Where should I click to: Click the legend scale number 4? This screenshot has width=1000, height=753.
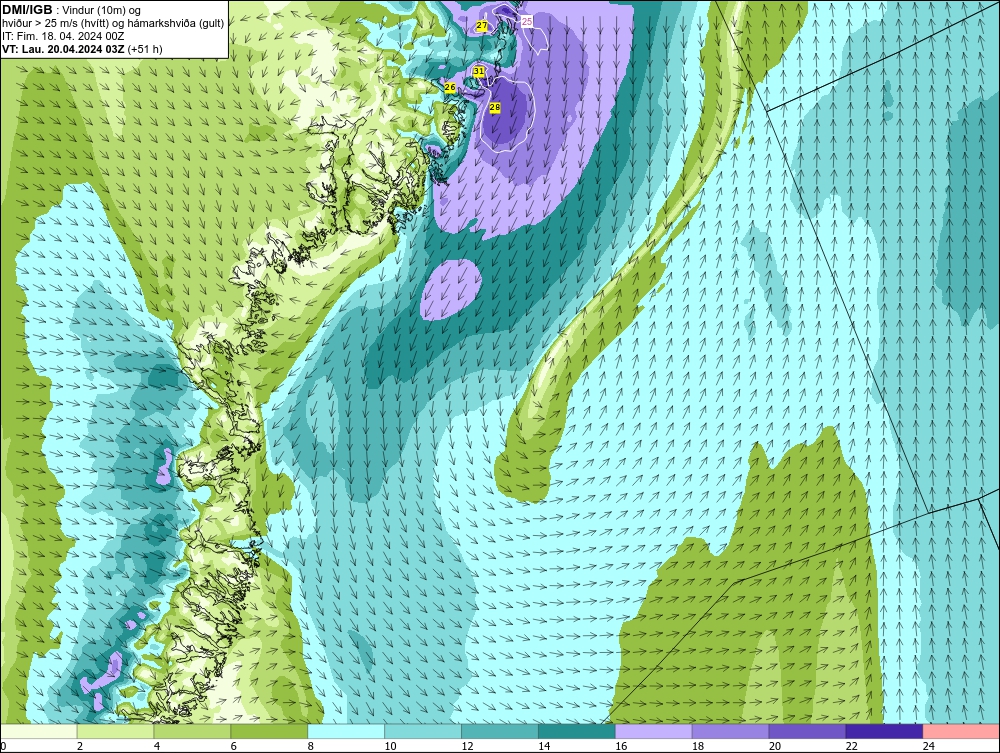tap(157, 746)
